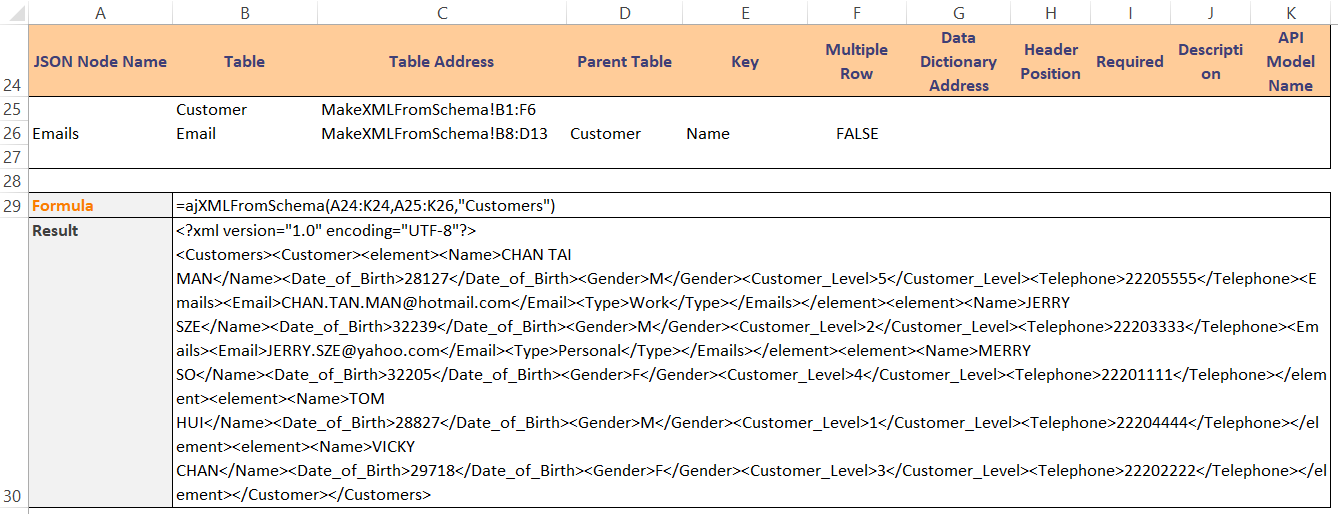1338x514 pixels.
Task: Select the "JSON Node Name" header cell
Action: point(100,62)
